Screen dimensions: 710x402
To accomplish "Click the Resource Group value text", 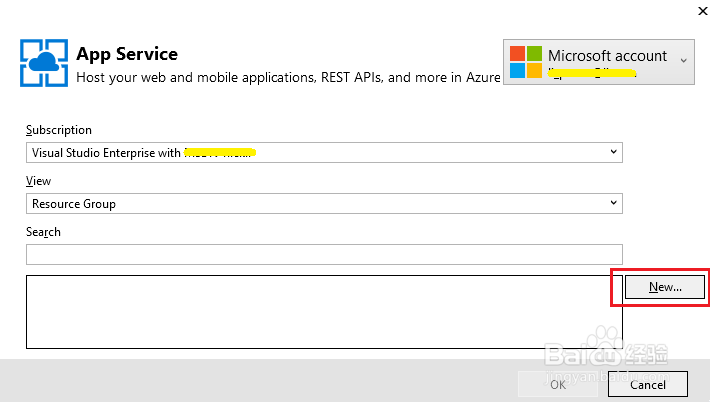I will (x=74, y=204).
